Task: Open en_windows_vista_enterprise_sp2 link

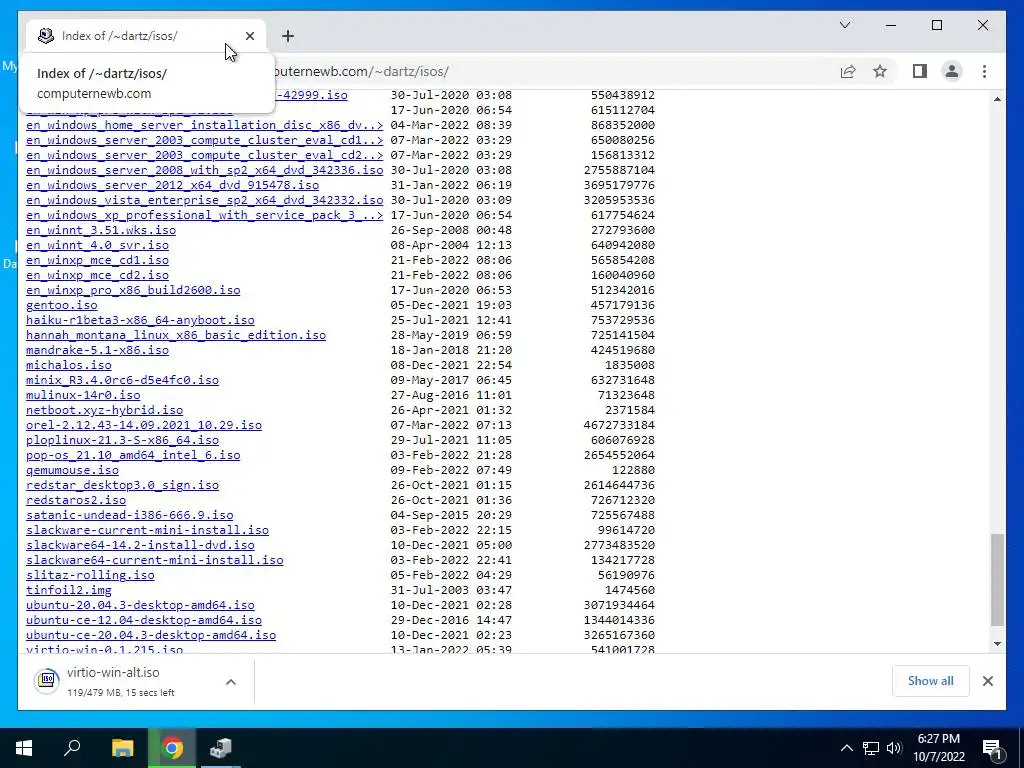Action: 204,200
